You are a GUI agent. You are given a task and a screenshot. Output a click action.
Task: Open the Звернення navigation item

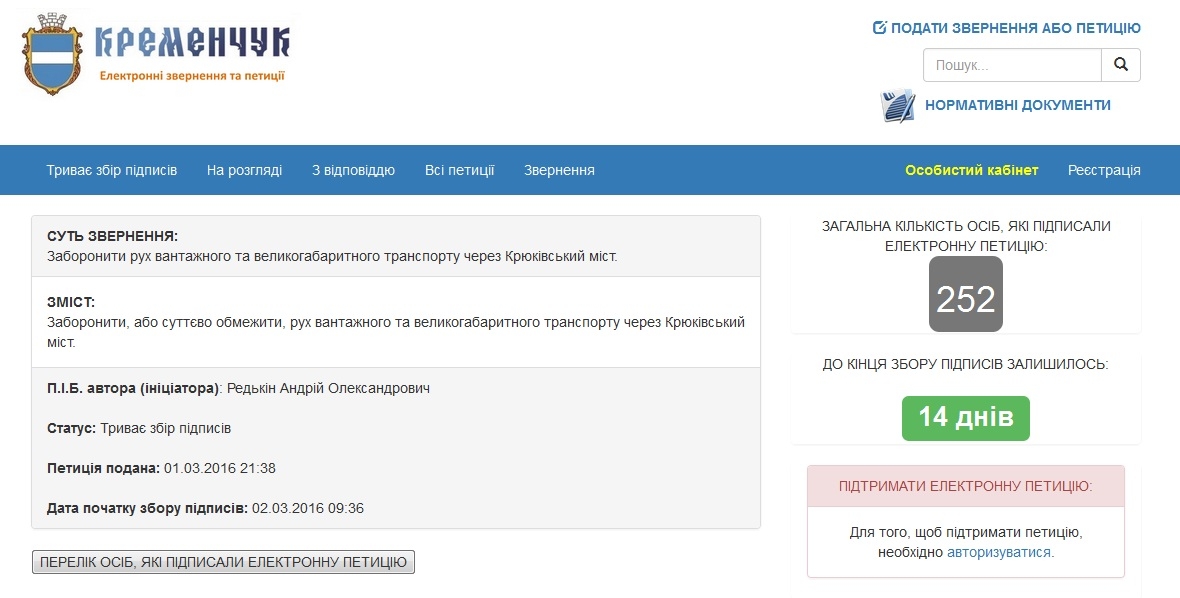coord(559,170)
